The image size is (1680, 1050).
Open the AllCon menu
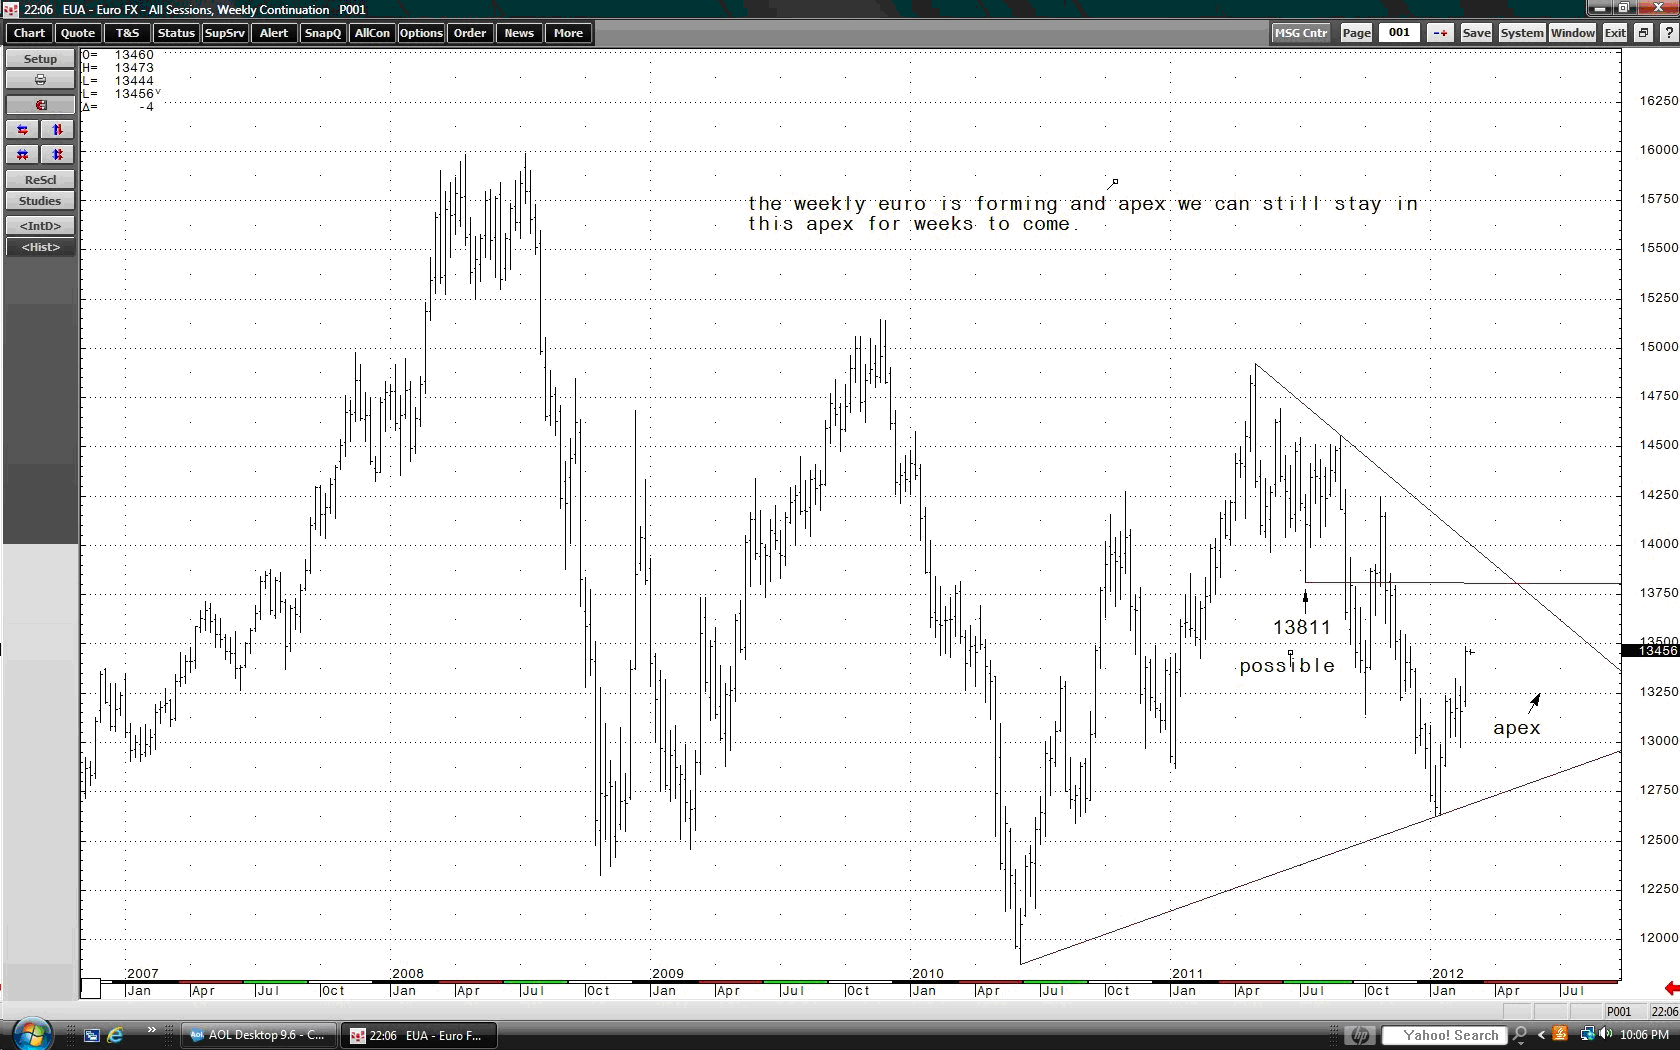(x=372, y=33)
